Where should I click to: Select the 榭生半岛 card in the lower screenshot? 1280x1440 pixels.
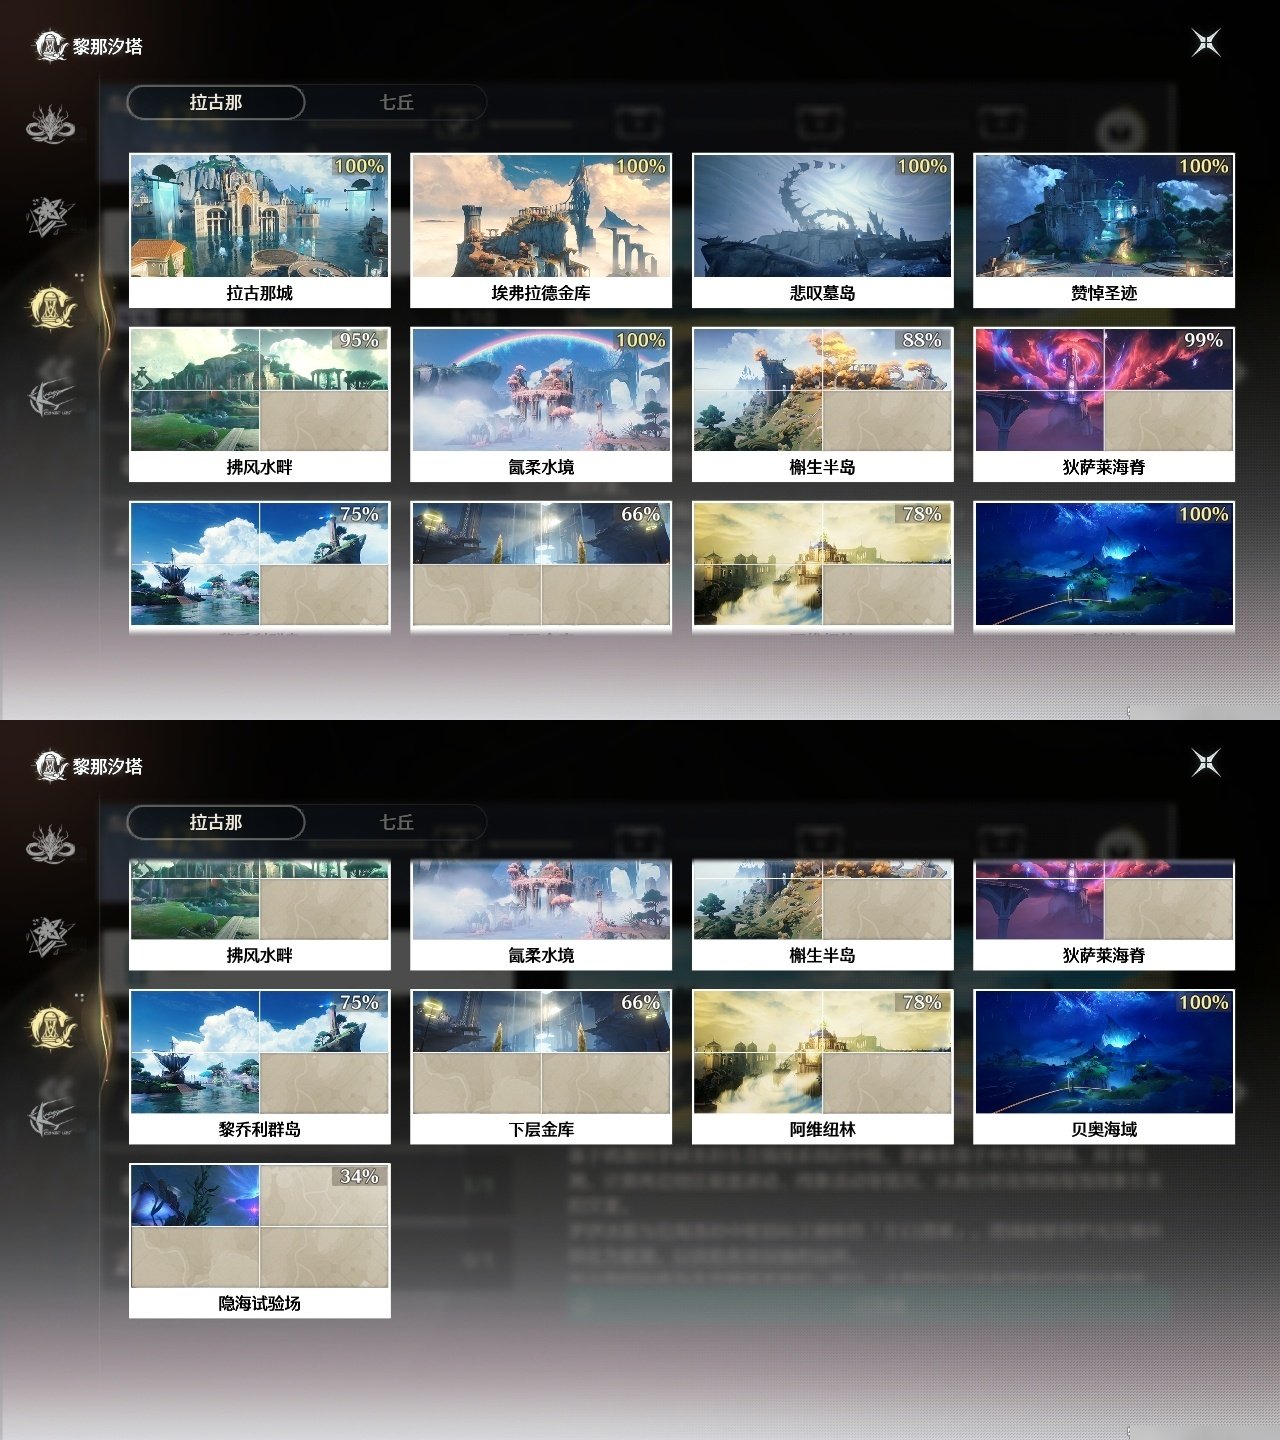(x=823, y=915)
